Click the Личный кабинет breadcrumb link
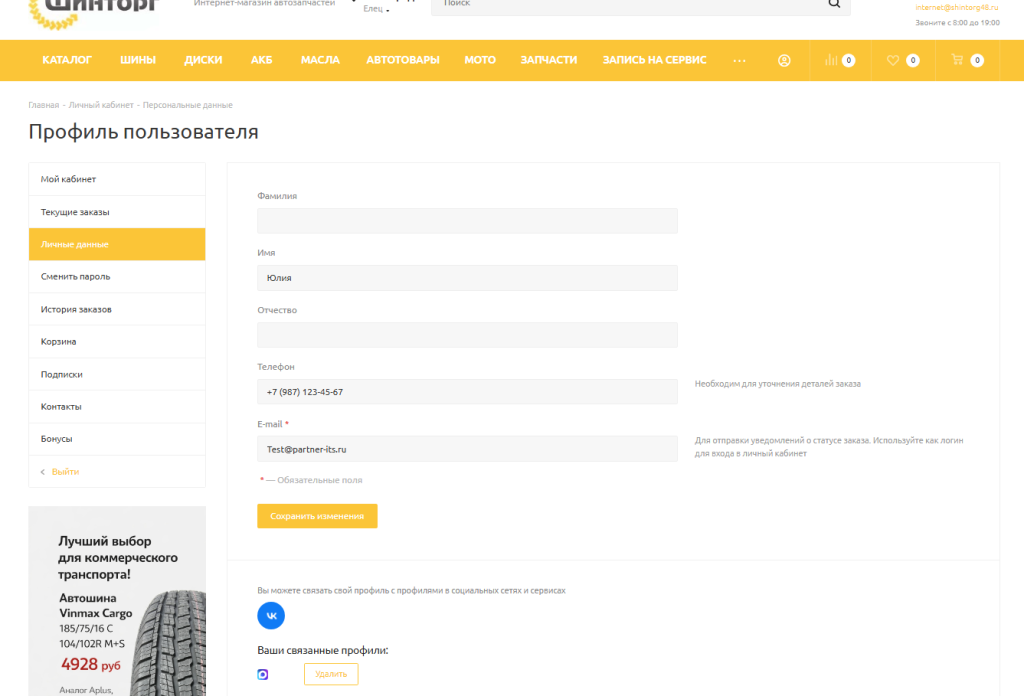Viewport: 1024px width, 696px height. pyautogui.click(x=101, y=105)
